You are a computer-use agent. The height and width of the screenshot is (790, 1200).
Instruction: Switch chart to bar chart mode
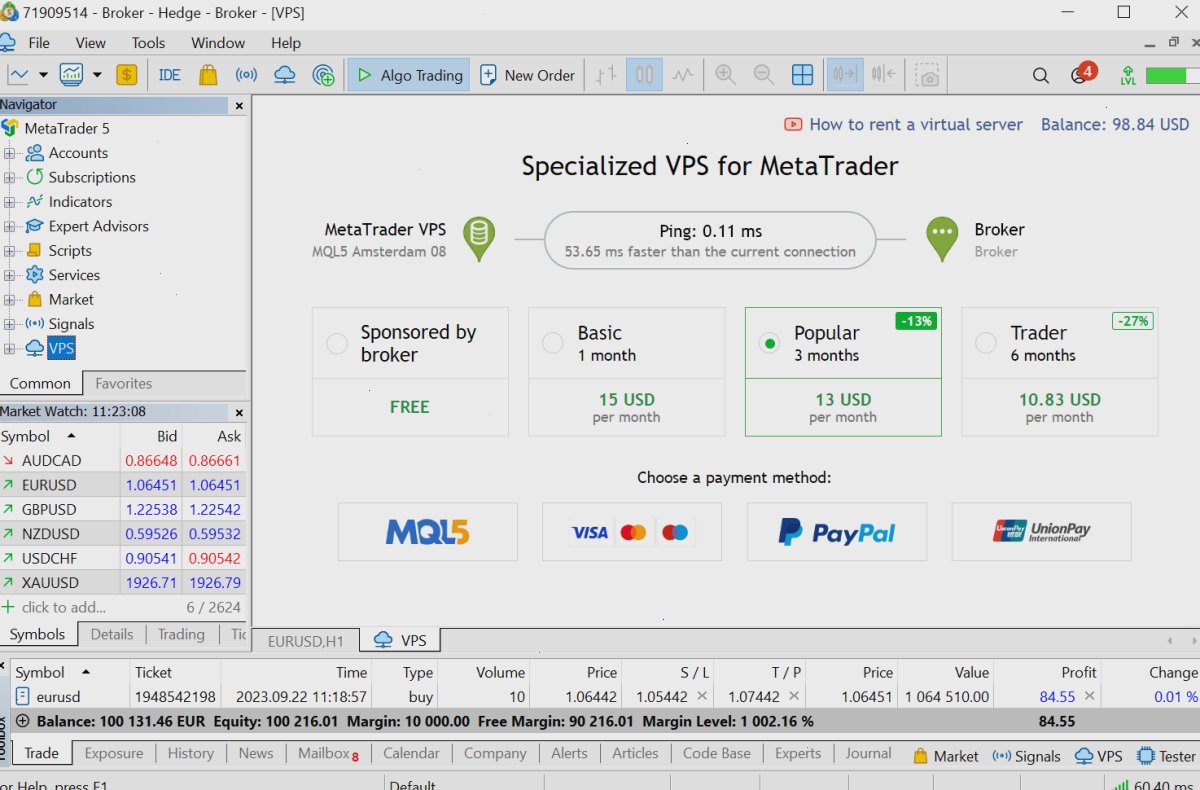tap(607, 75)
